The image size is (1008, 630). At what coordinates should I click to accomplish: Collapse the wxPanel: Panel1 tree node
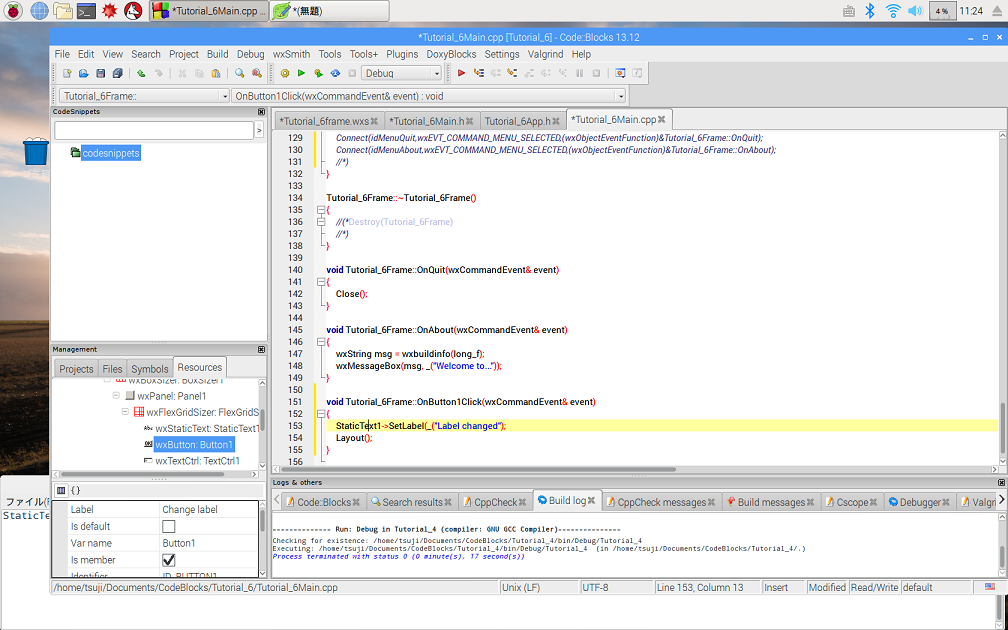pyautogui.click(x=116, y=396)
